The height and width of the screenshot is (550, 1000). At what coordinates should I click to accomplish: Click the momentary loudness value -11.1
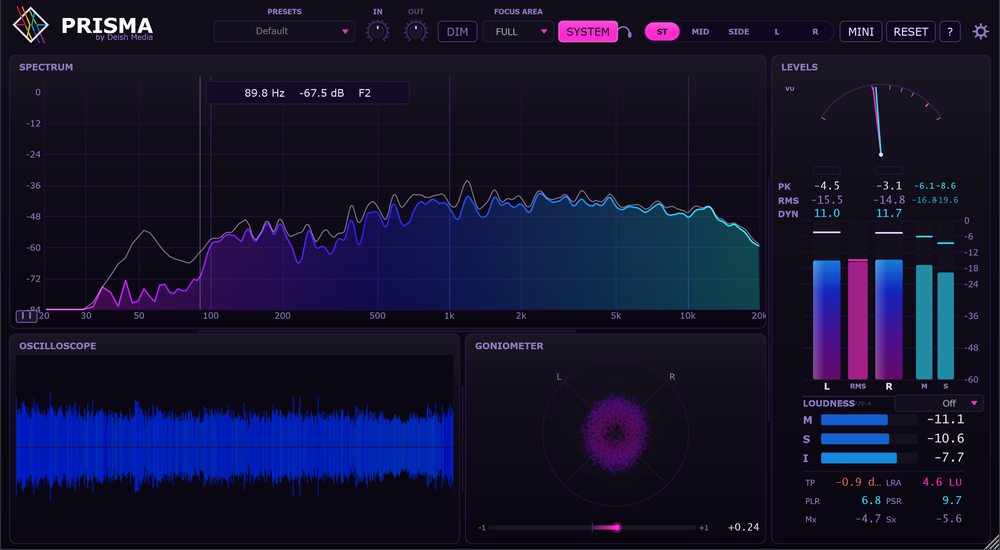coord(946,419)
